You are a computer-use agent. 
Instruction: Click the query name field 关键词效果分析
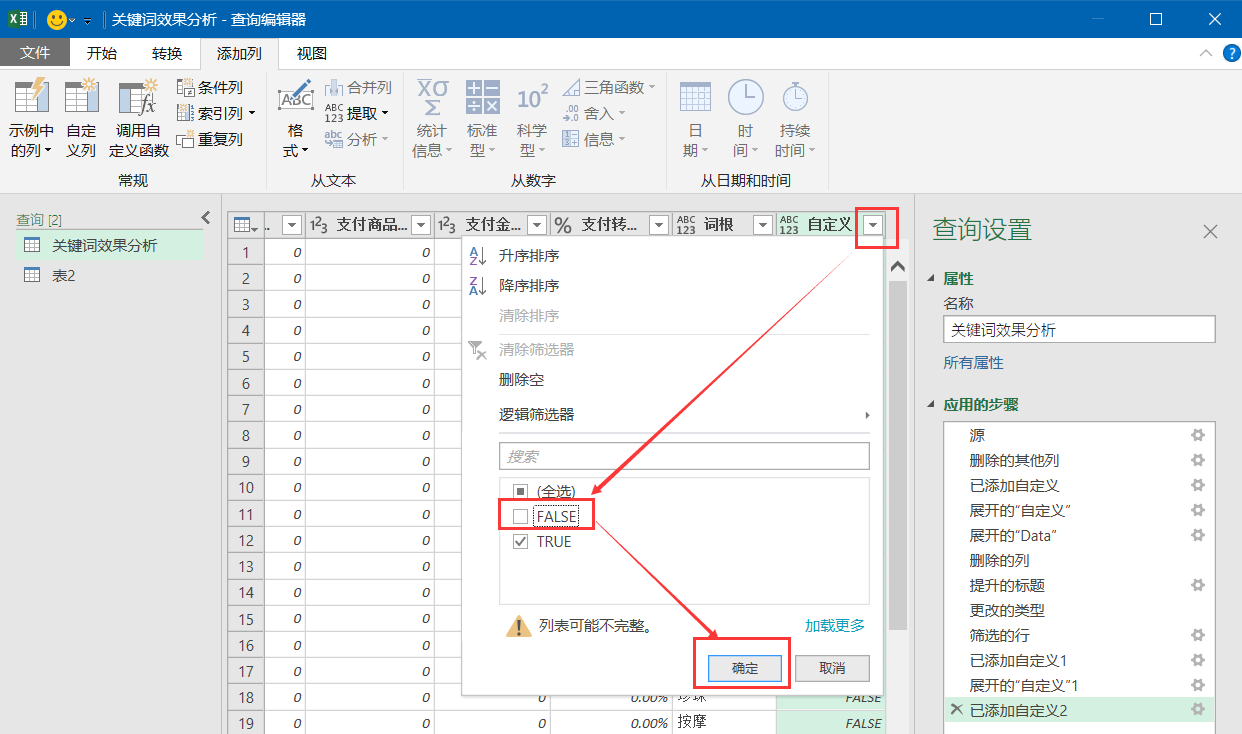click(1079, 330)
